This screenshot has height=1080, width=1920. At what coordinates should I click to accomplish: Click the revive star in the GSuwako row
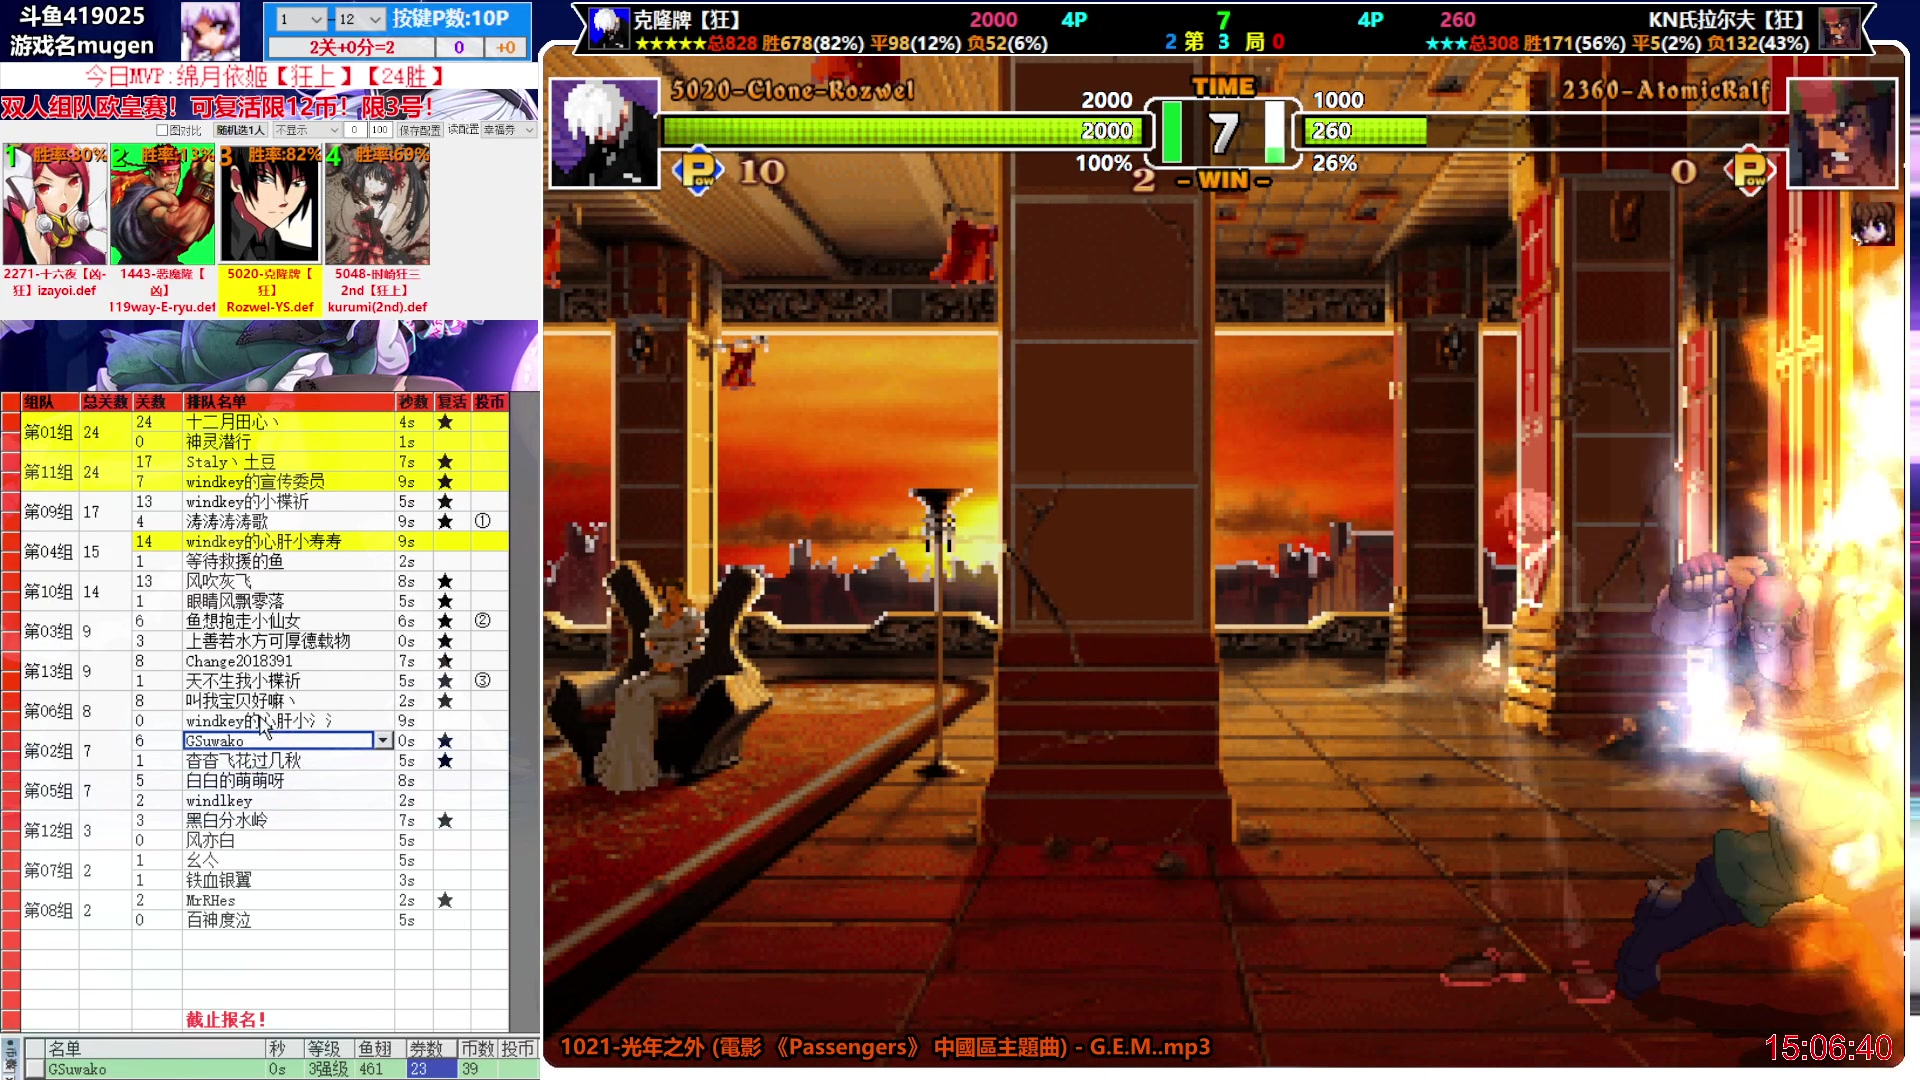[x=445, y=741]
